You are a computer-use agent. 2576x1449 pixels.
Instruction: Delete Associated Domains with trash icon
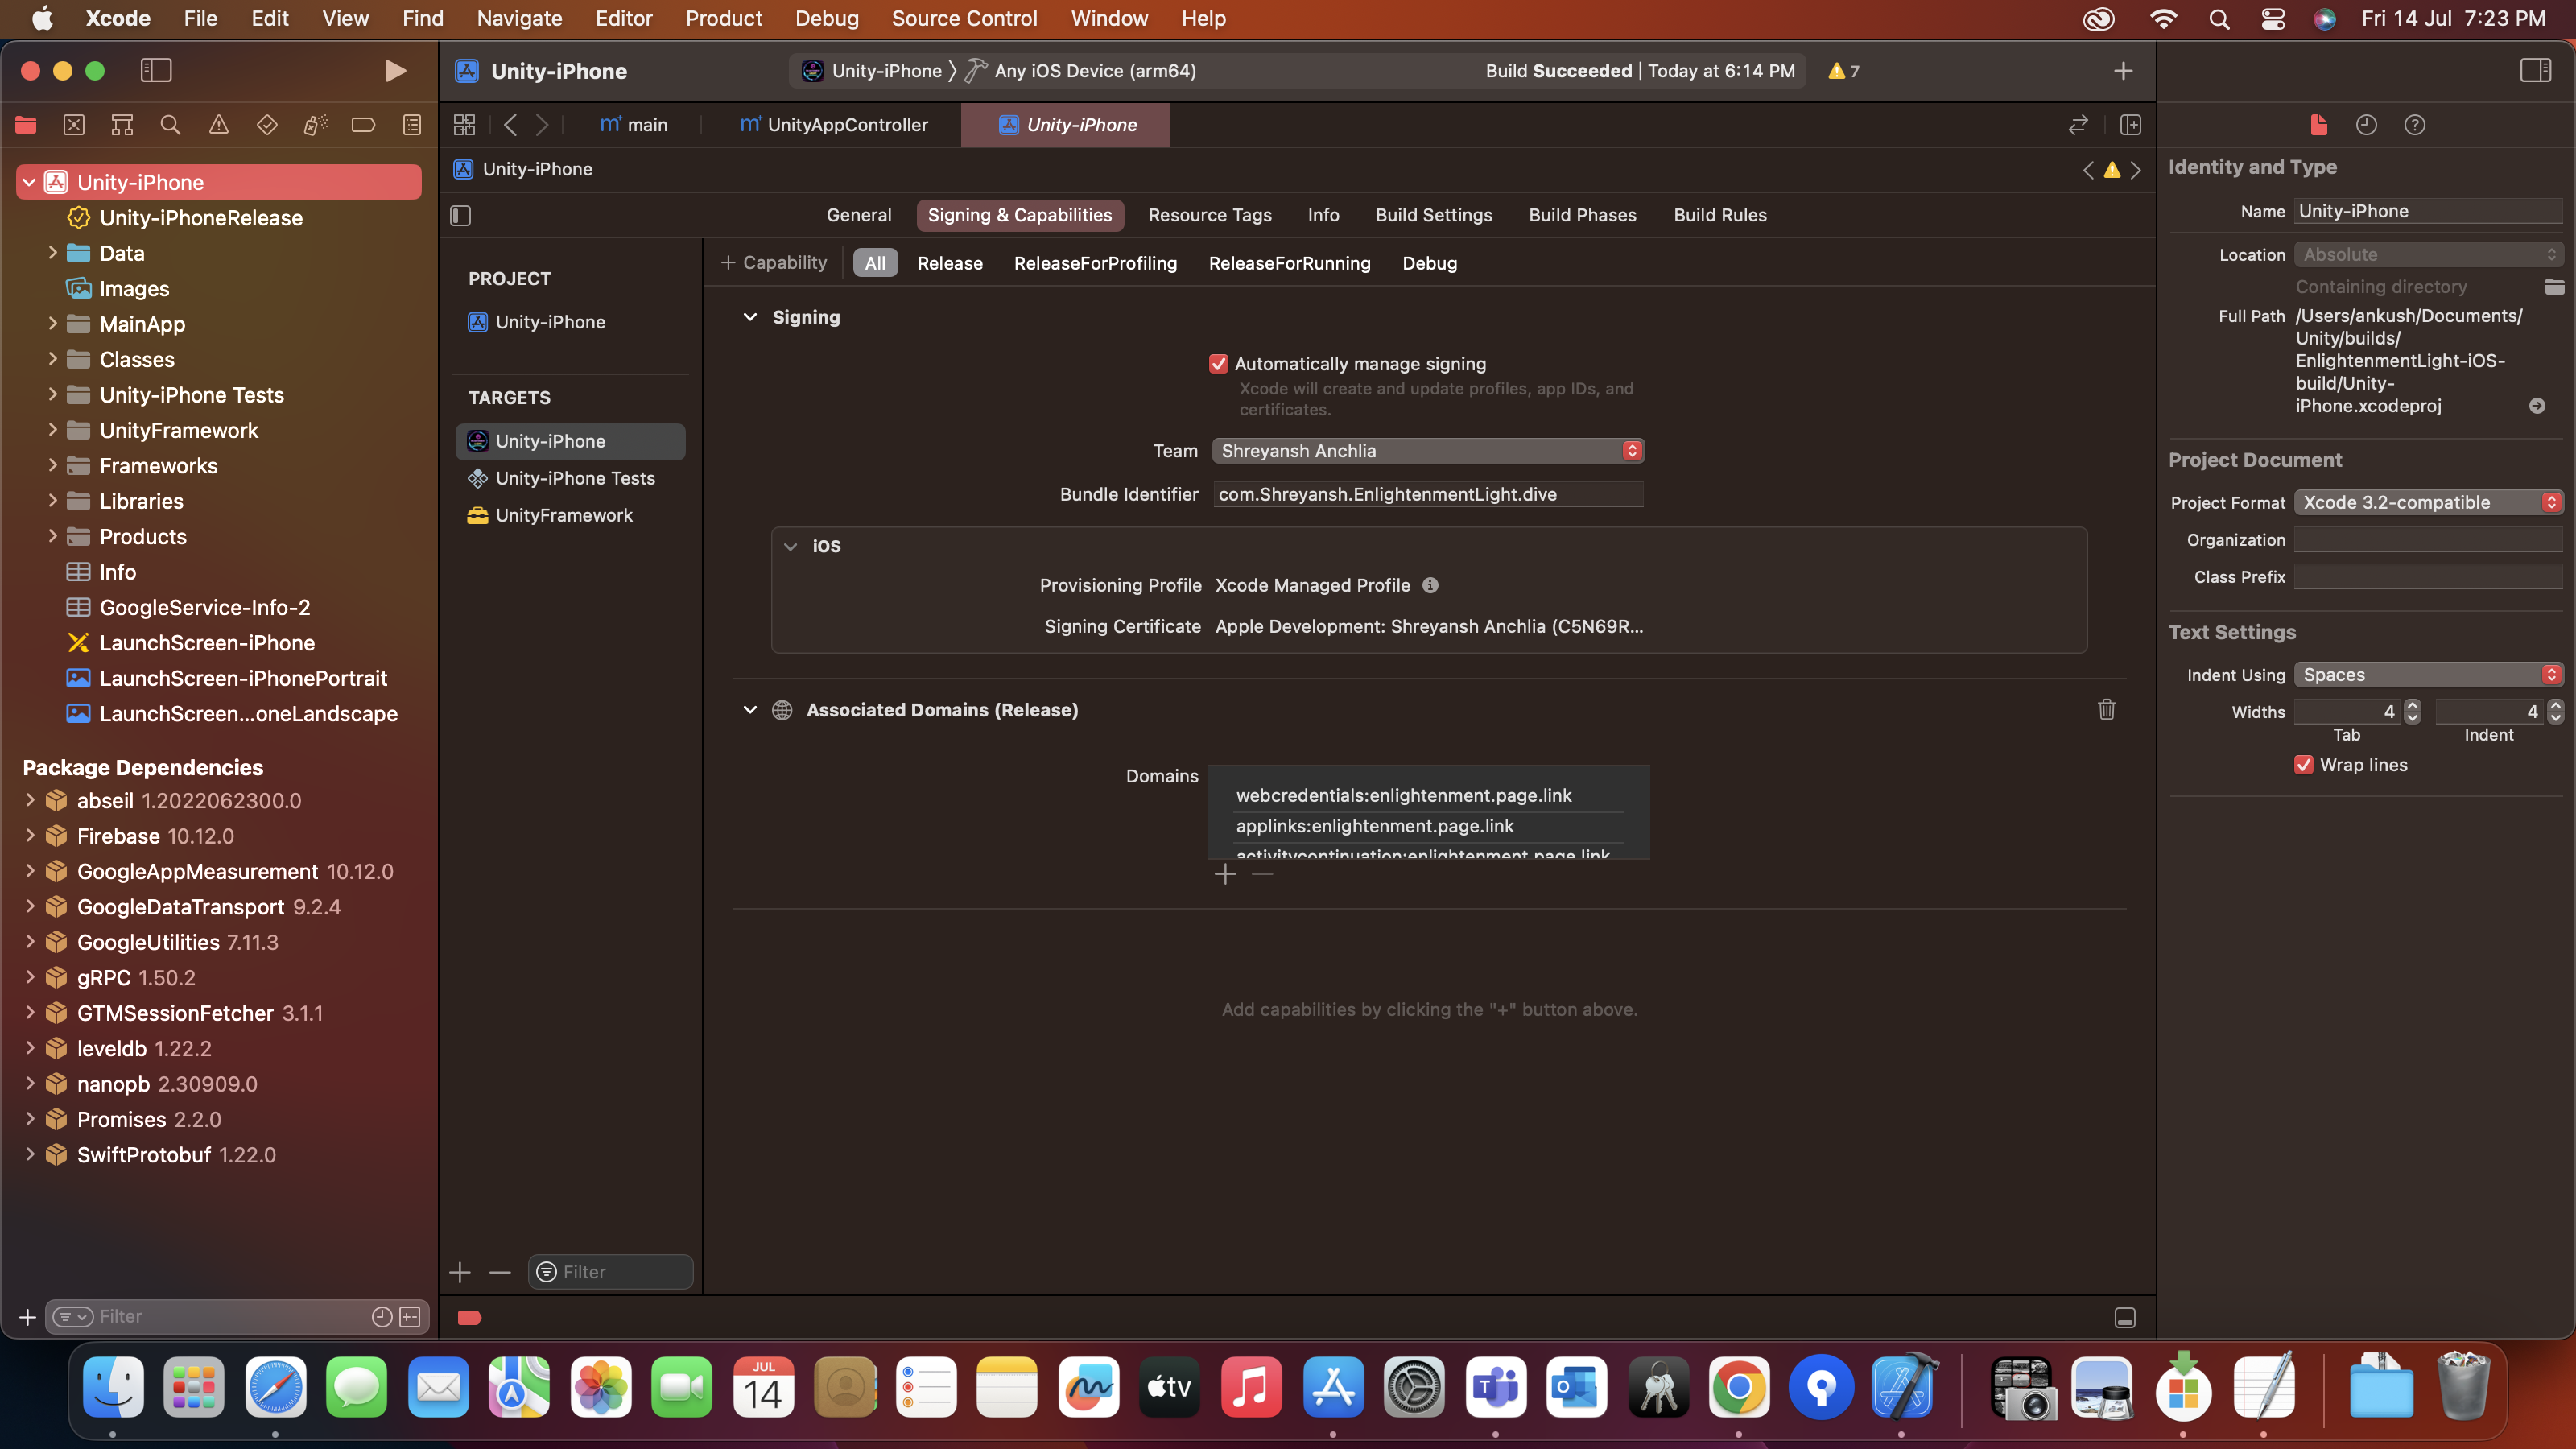(2106, 710)
